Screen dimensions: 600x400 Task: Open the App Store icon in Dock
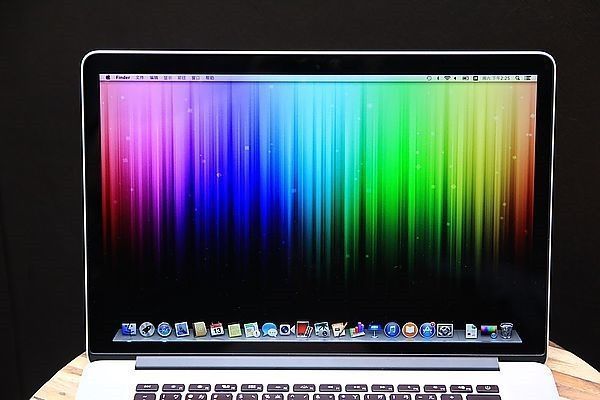point(427,330)
